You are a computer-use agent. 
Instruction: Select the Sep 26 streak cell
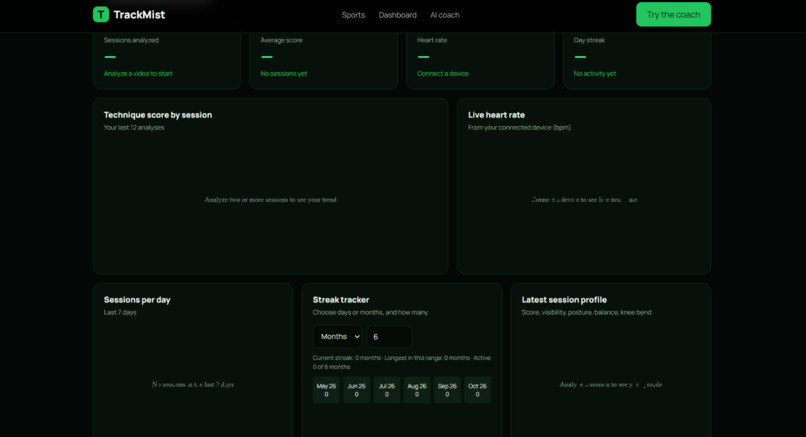click(447, 390)
